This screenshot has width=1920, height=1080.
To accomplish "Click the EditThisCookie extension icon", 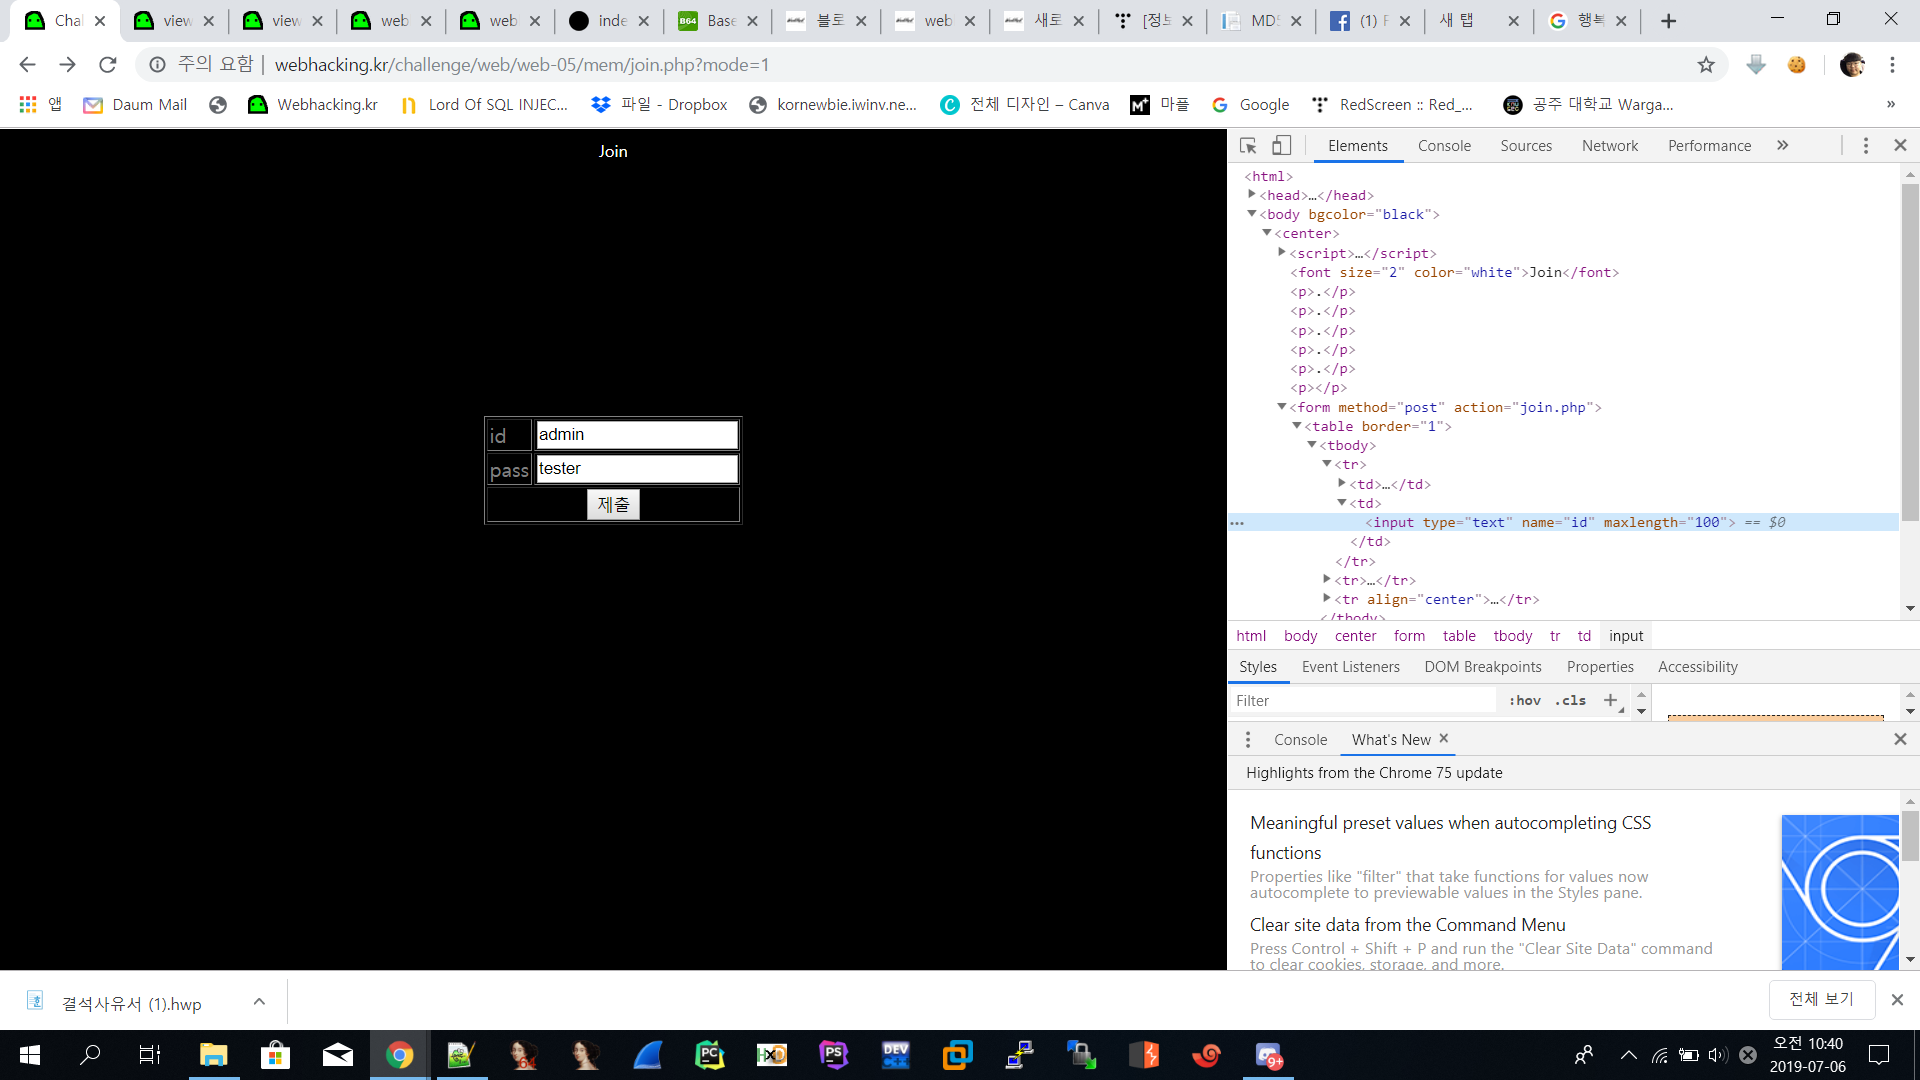I will coord(1797,65).
